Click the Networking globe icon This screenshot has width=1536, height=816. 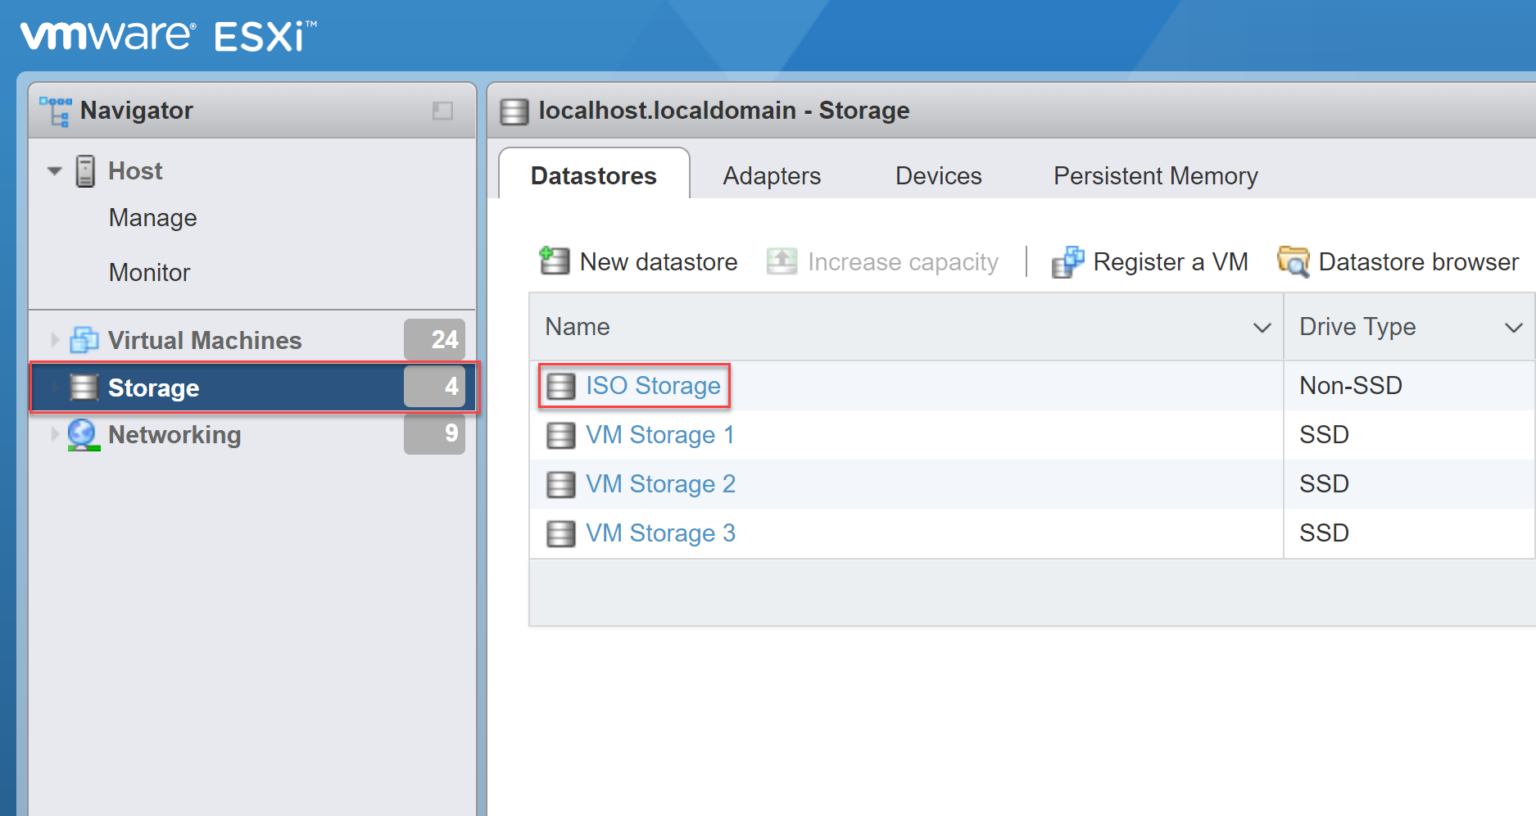[83, 435]
